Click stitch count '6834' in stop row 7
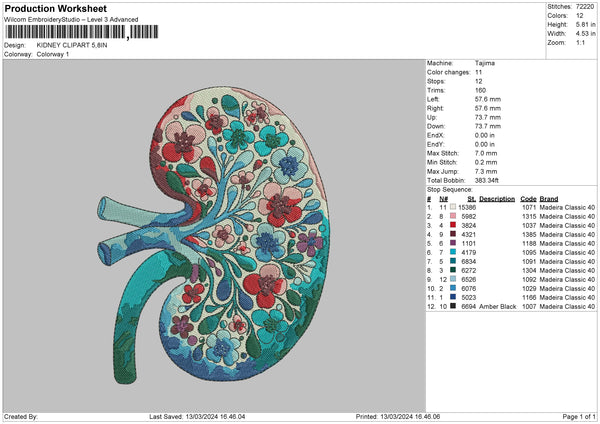This screenshot has height=424, width=600. coord(469,261)
